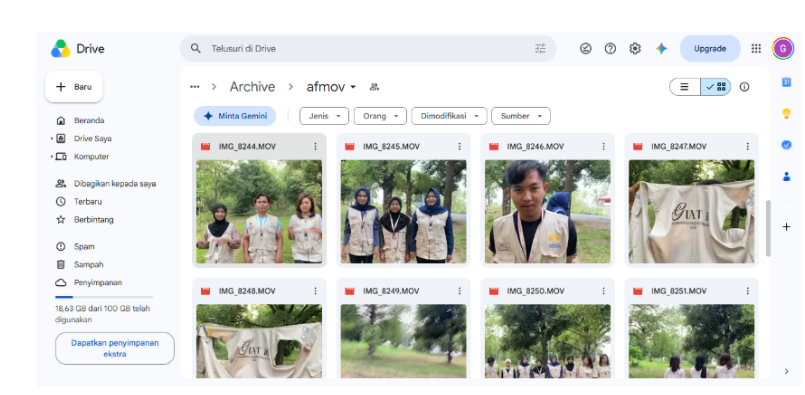The height and width of the screenshot is (395, 805).
Task: Click the IMG_8248.MOV file name
Action: coord(247,291)
